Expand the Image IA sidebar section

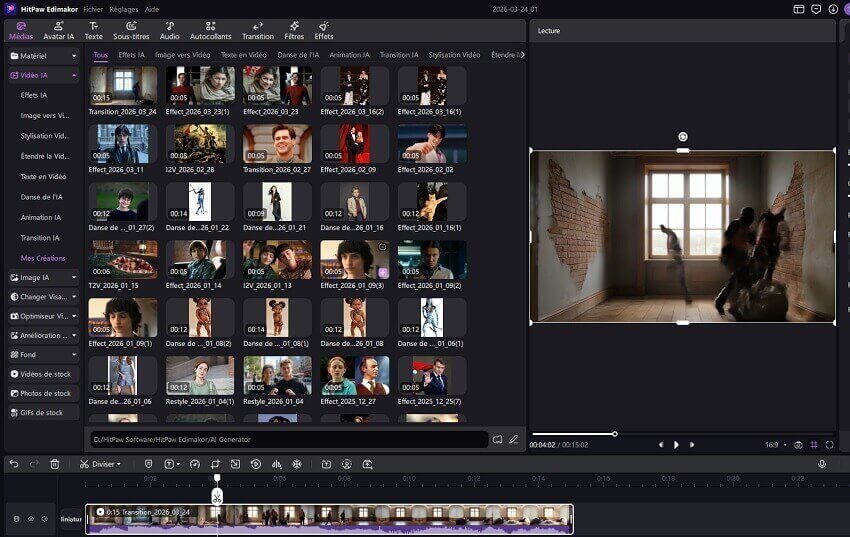pos(43,277)
